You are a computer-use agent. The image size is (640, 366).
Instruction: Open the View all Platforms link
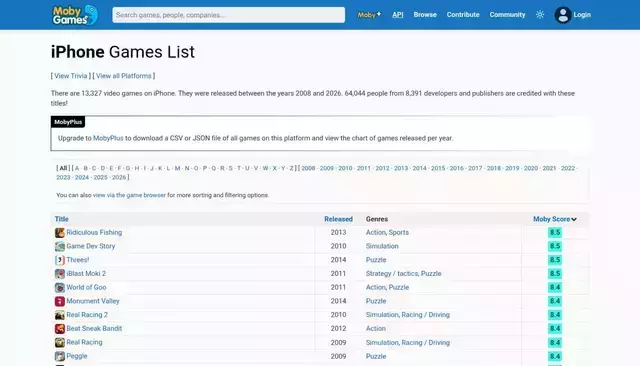(124, 76)
